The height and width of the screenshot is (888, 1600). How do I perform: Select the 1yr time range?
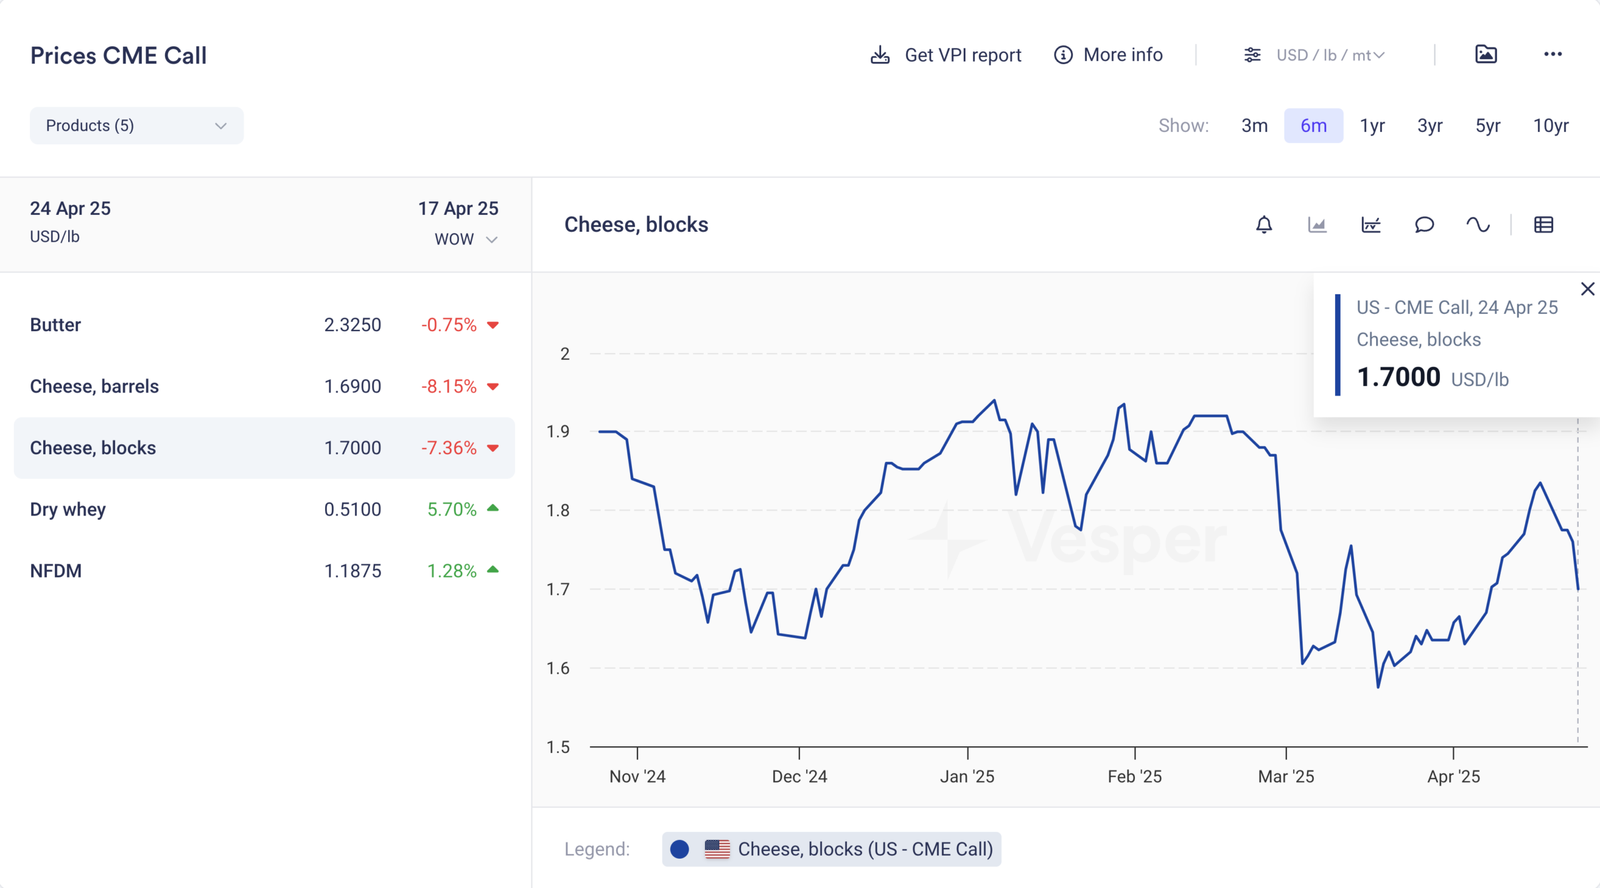(1372, 126)
